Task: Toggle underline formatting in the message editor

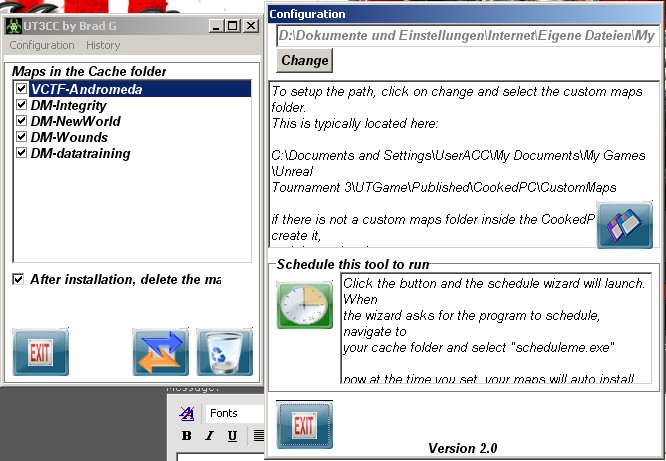Action: pos(232,436)
